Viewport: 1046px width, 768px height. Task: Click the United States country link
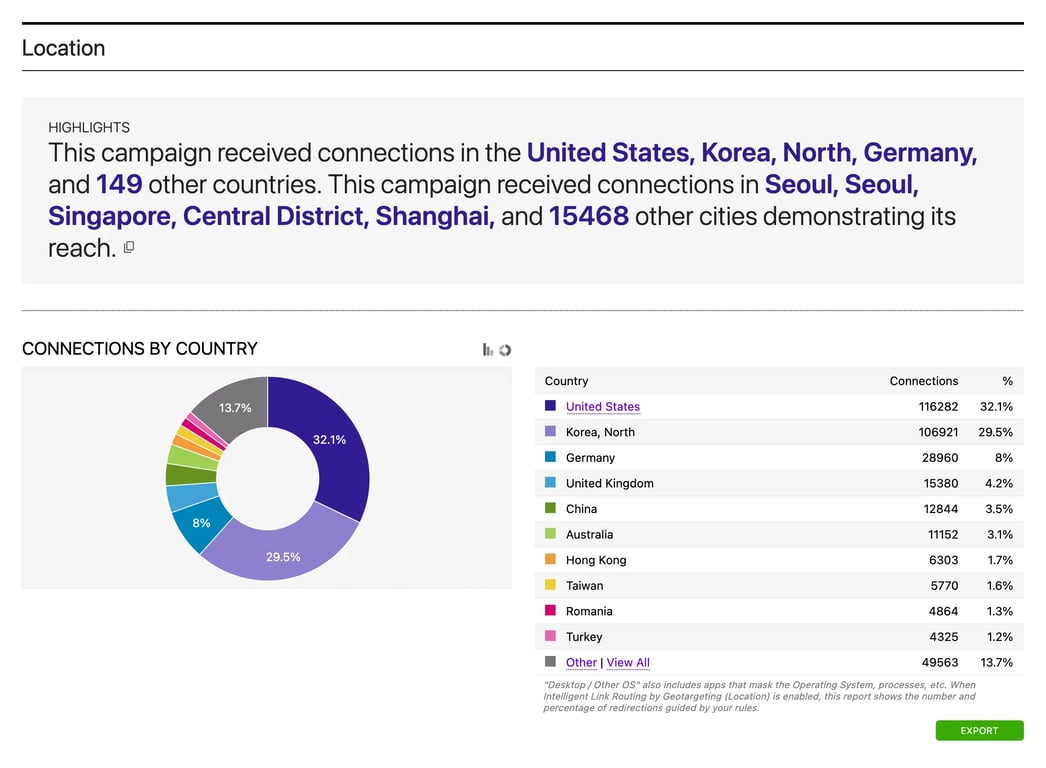point(602,407)
